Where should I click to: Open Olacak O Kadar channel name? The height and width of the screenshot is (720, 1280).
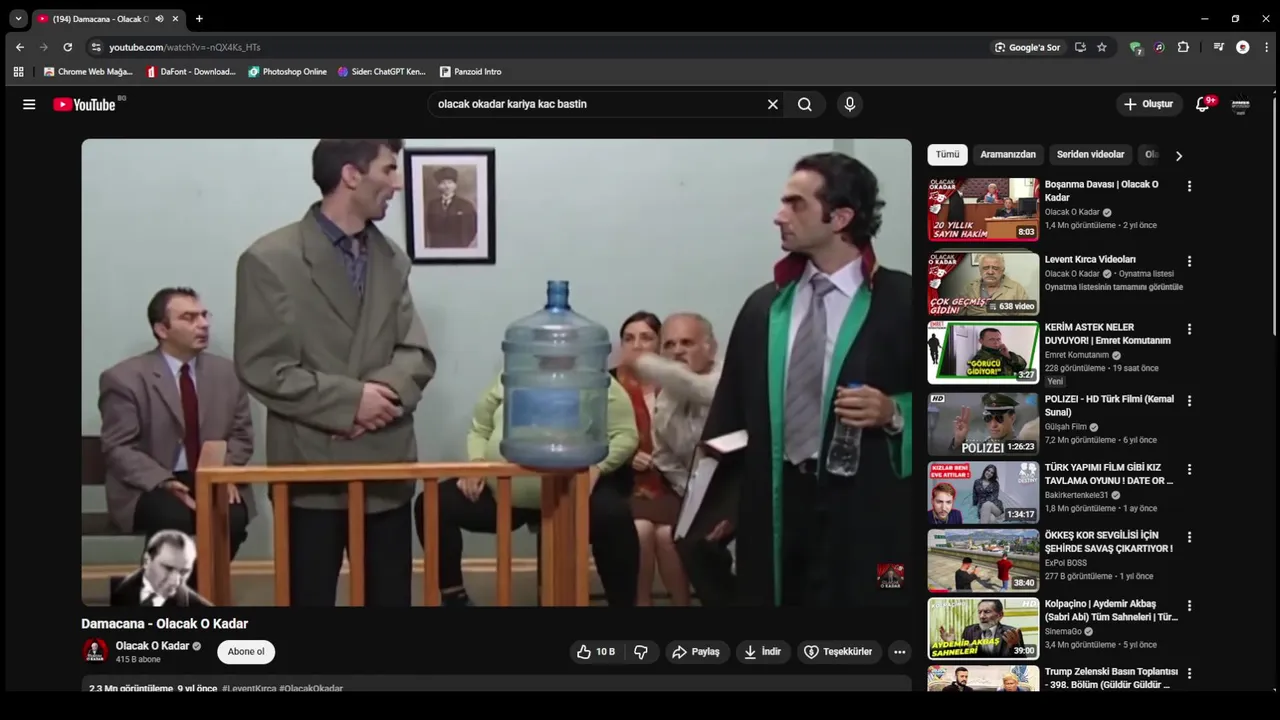coord(152,646)
